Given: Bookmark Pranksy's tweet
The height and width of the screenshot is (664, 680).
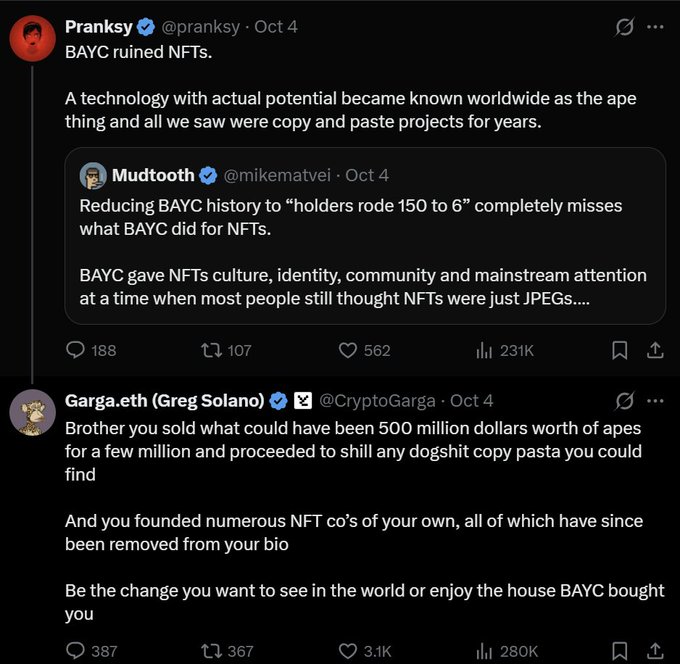Looking at the screenshot, I should (619, 350).
